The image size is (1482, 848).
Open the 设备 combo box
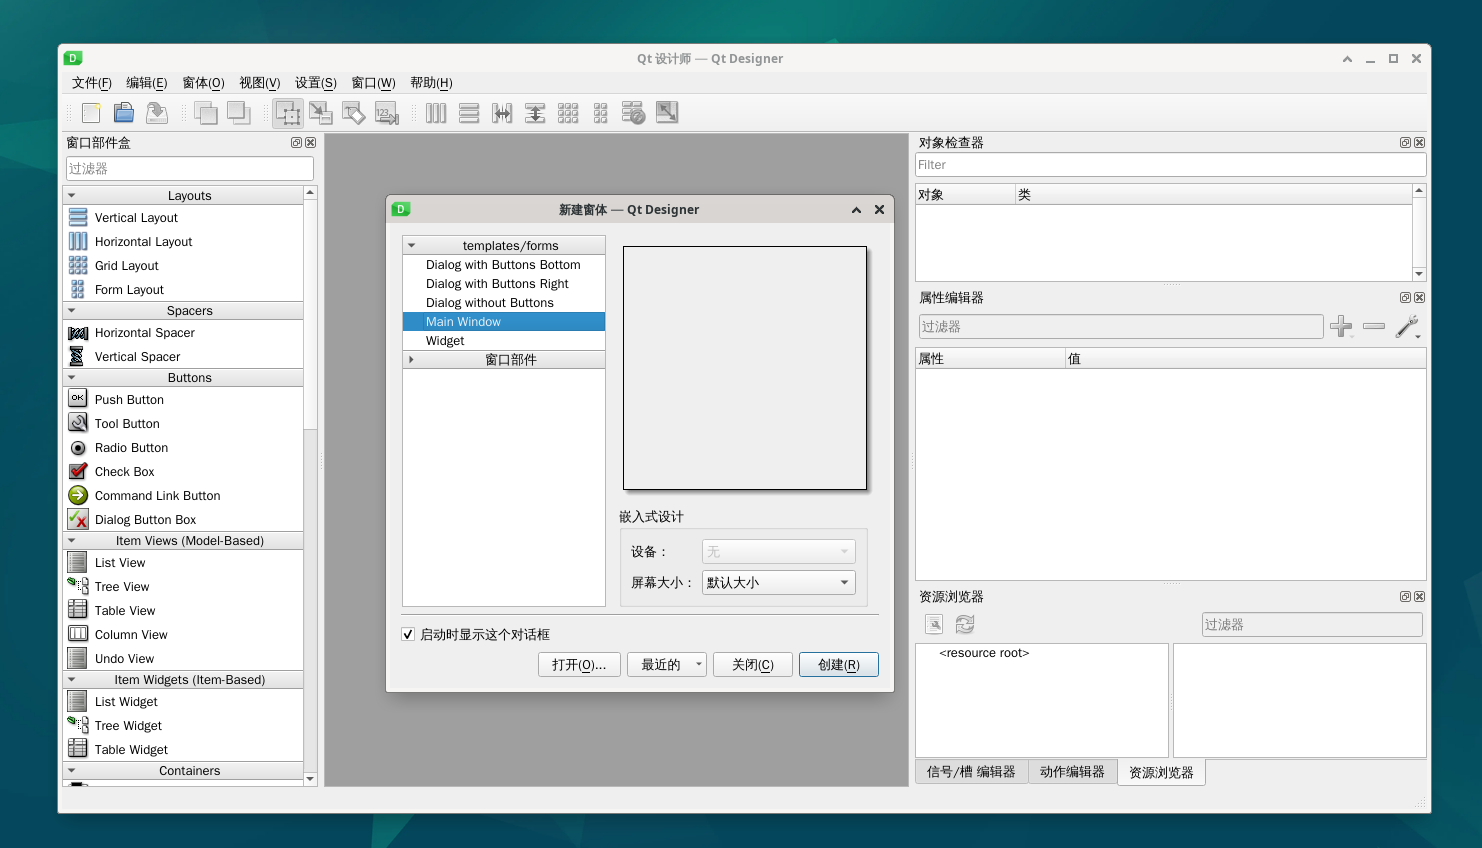[778, 552]
